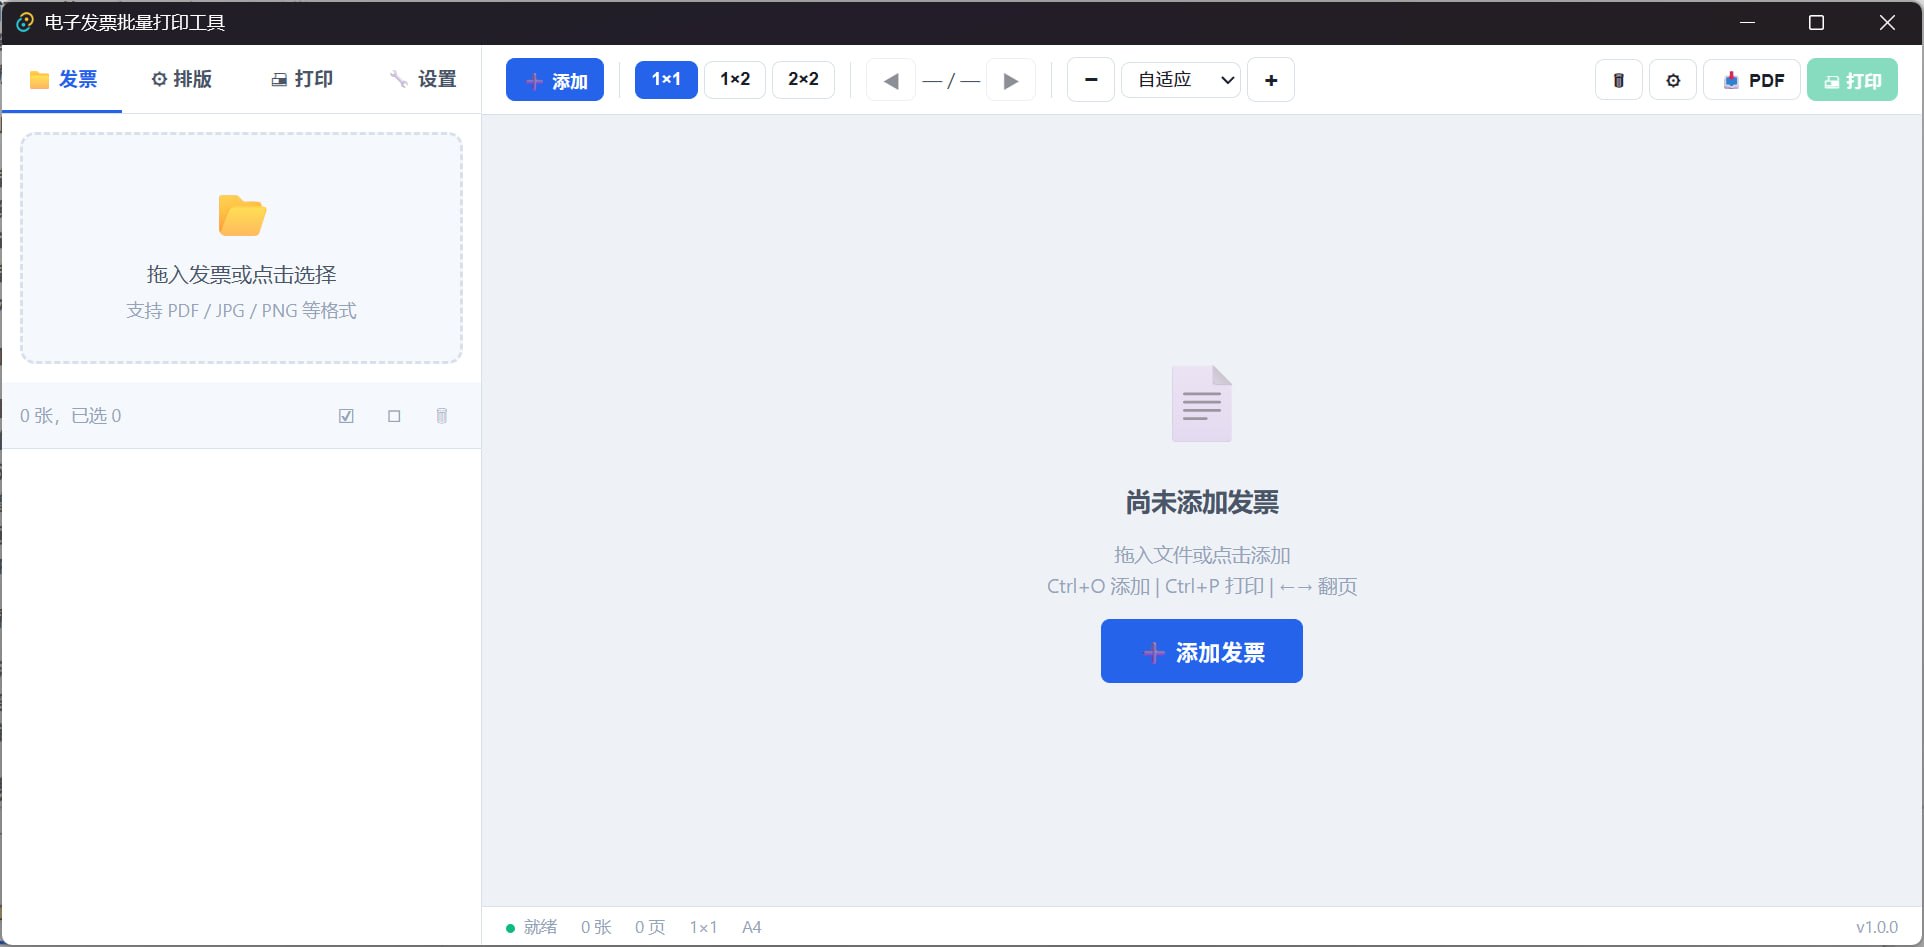Open the 自适应 zoom dropdown

1180,80
